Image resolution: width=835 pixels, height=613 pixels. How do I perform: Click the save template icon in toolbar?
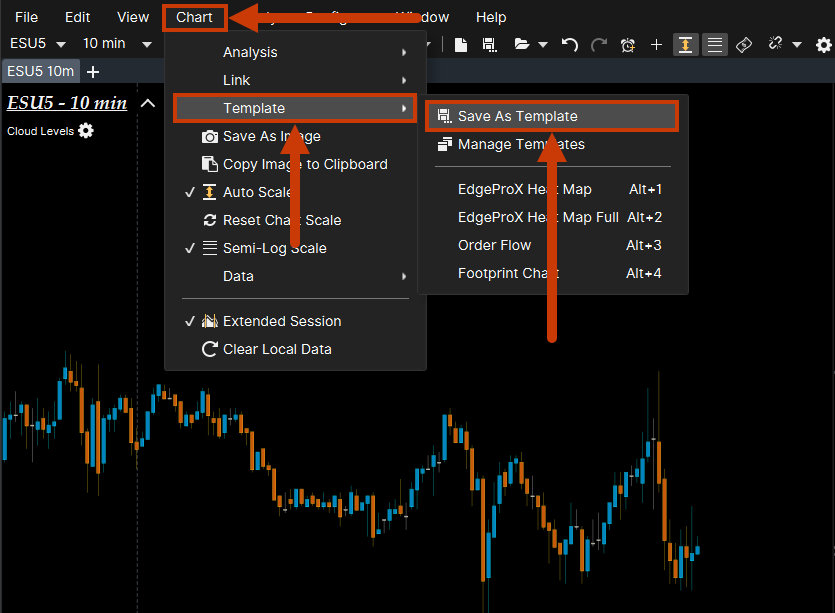(x=489, y=45)
